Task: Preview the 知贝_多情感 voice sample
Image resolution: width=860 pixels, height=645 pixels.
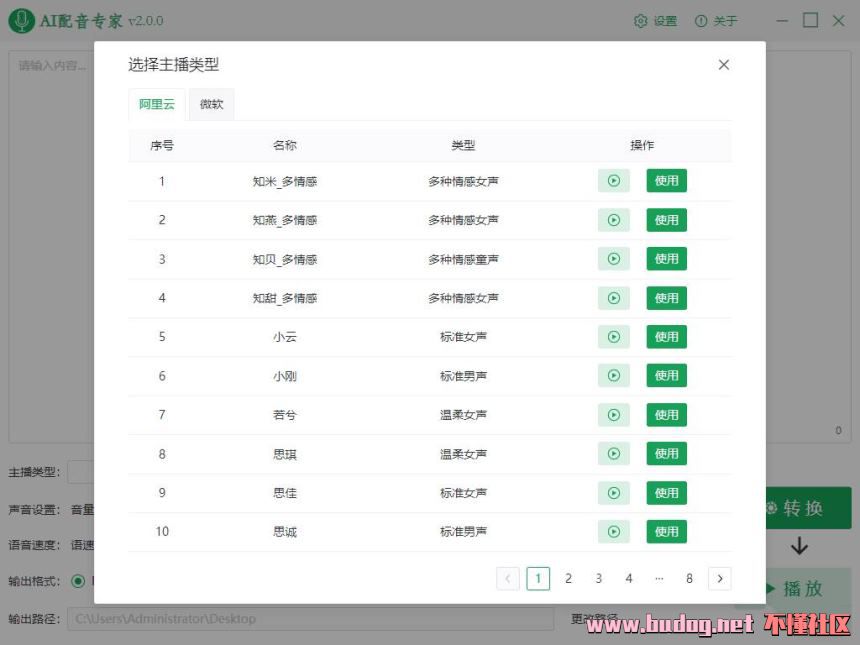Action: pos(614,259)
